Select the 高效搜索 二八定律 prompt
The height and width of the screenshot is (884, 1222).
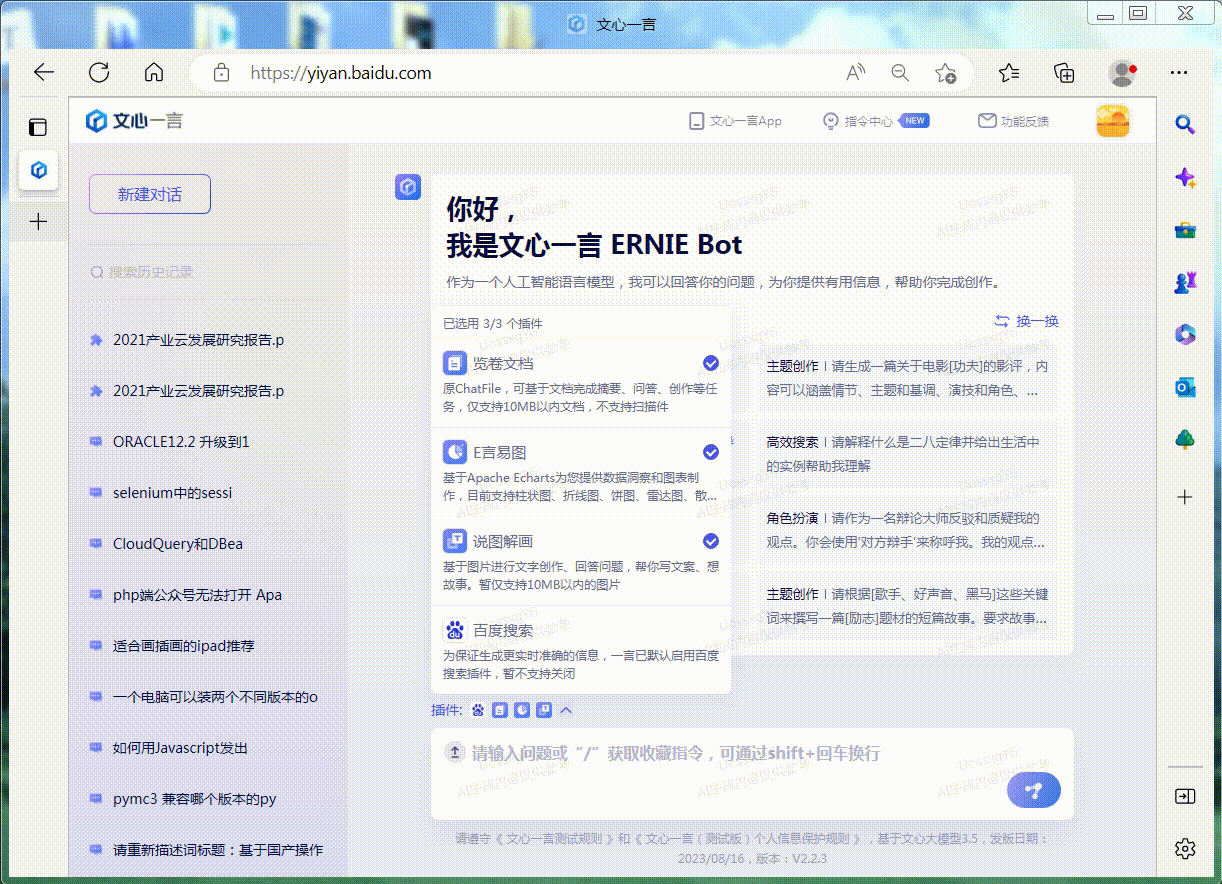click(x=908, y=454)
